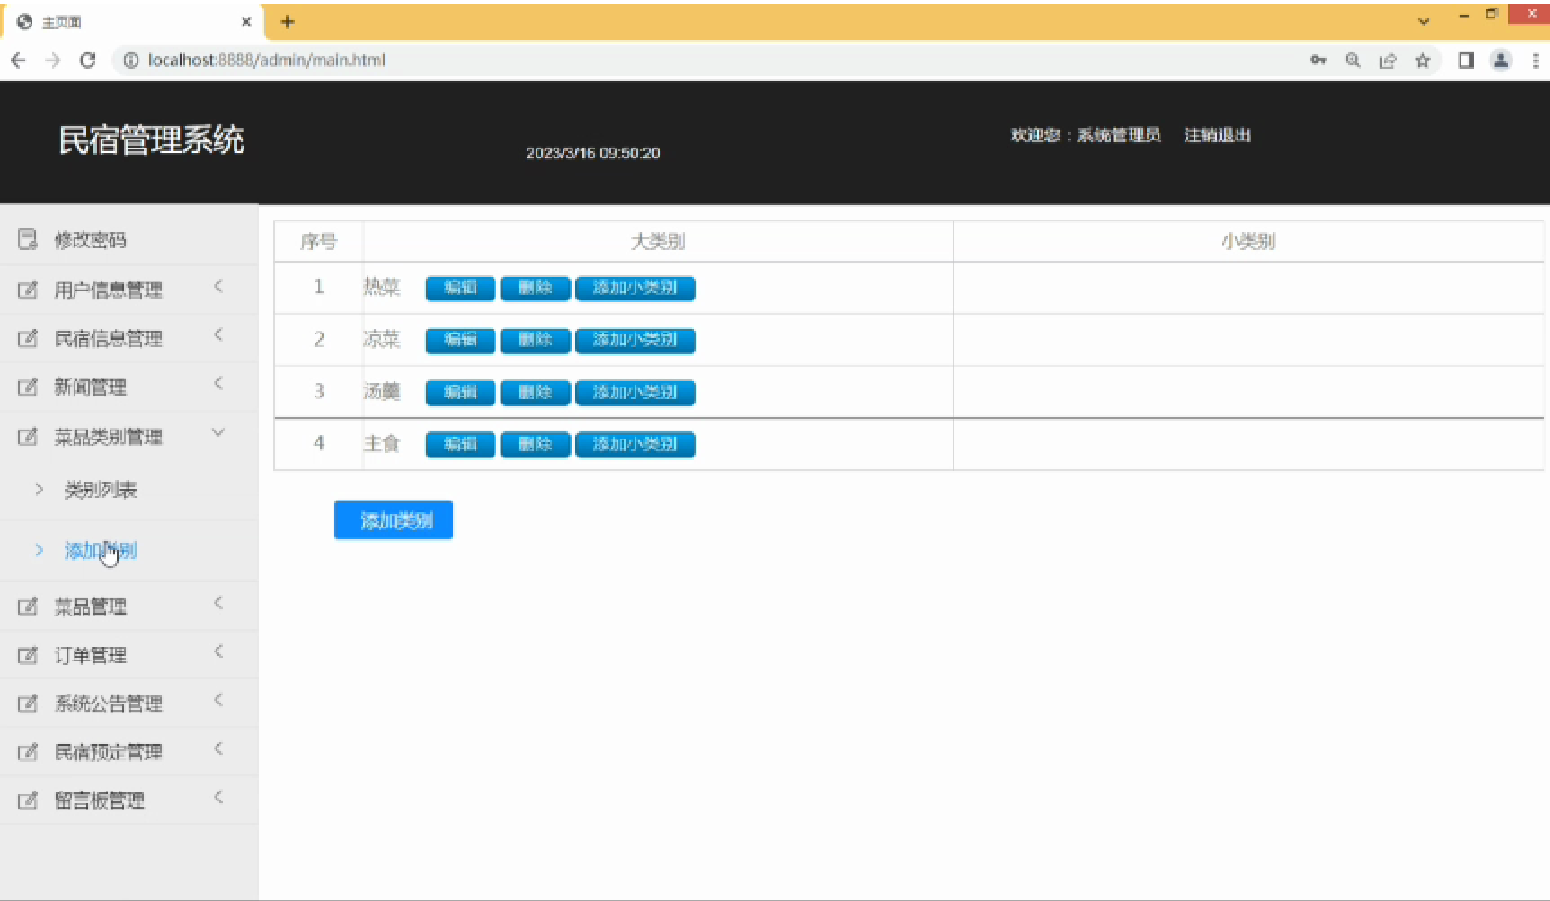
Task: Click the 小类别 column header
Action: pyautogui.click(x=1248, y=241)
